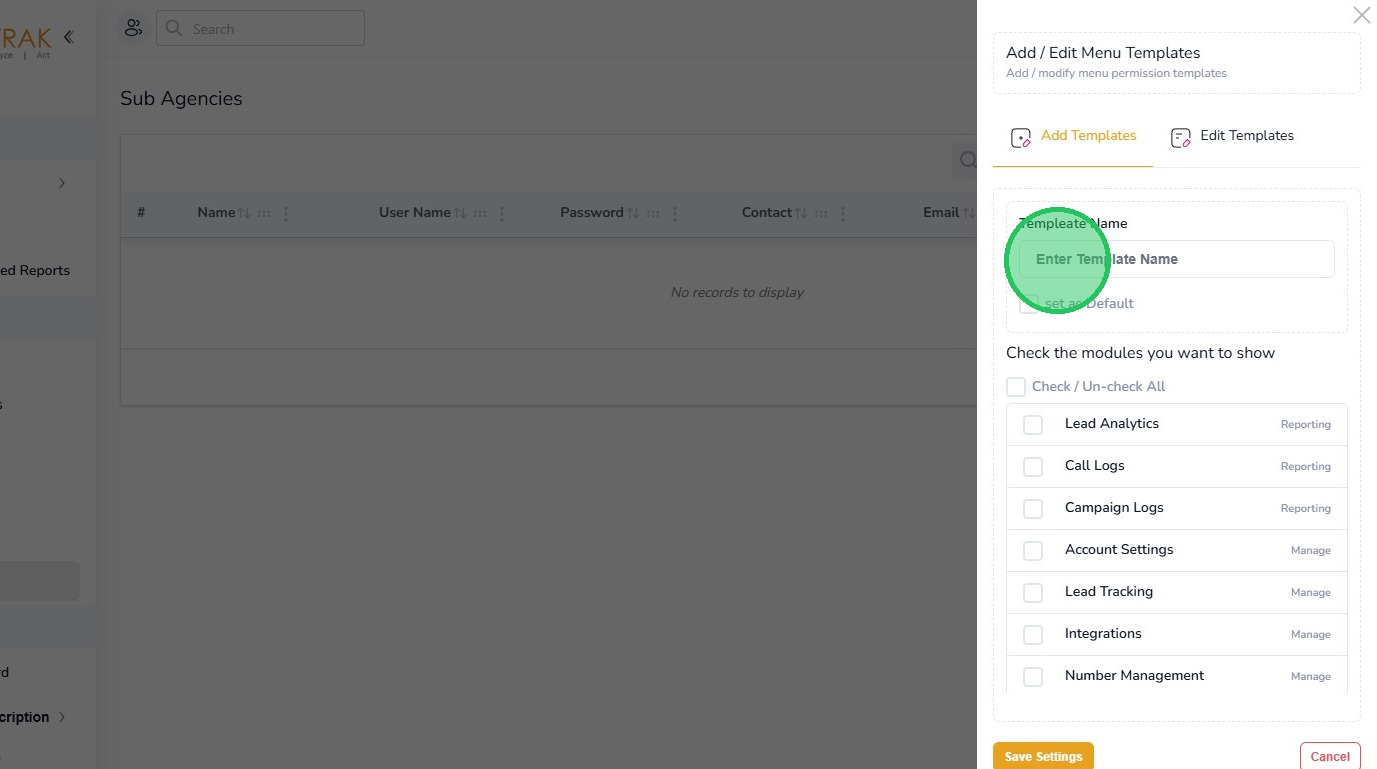Open the Contact column options menu
The height and width of the screenshot is (769, 1377).
coord(843,213)
